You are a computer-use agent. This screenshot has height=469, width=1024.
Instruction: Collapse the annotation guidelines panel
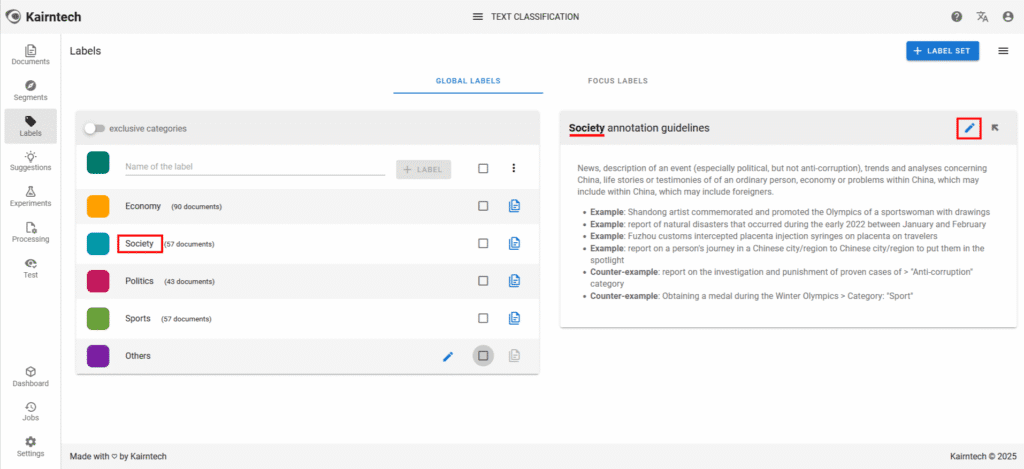[996, 128]
